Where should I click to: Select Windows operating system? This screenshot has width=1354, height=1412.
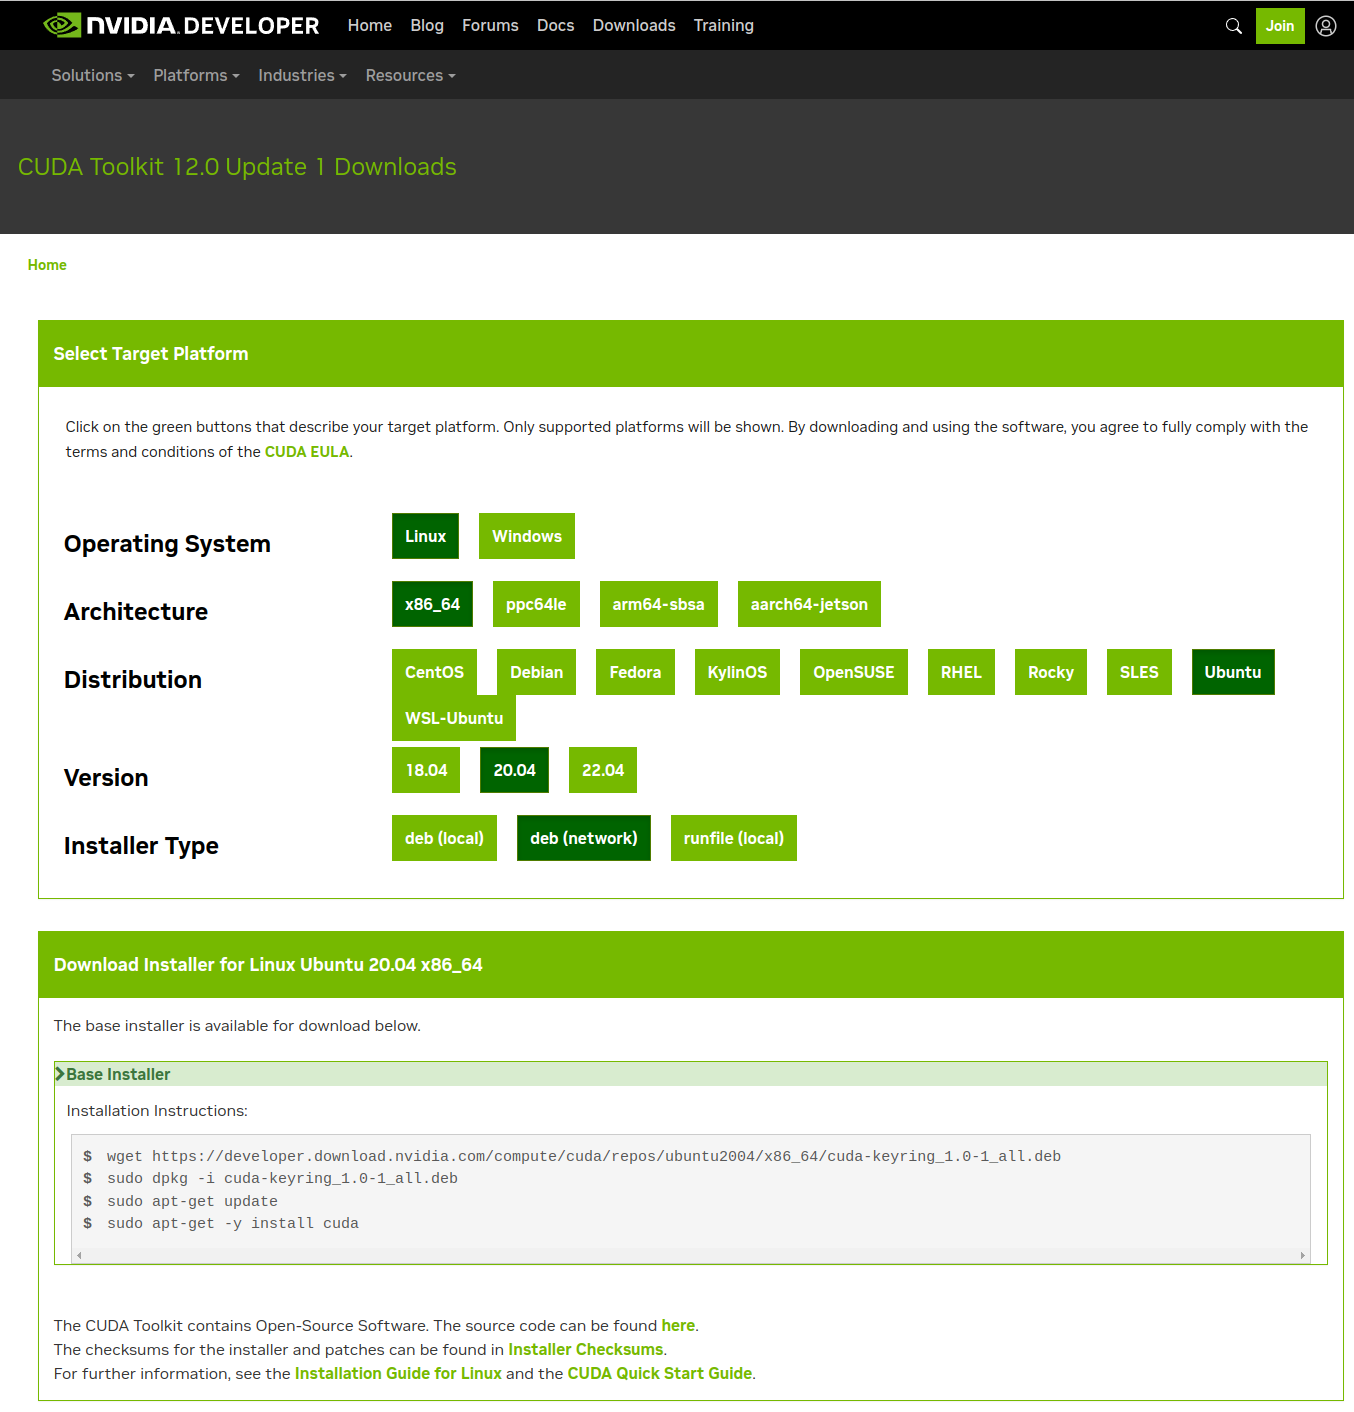pyautogui.click(x=527, y=536)
